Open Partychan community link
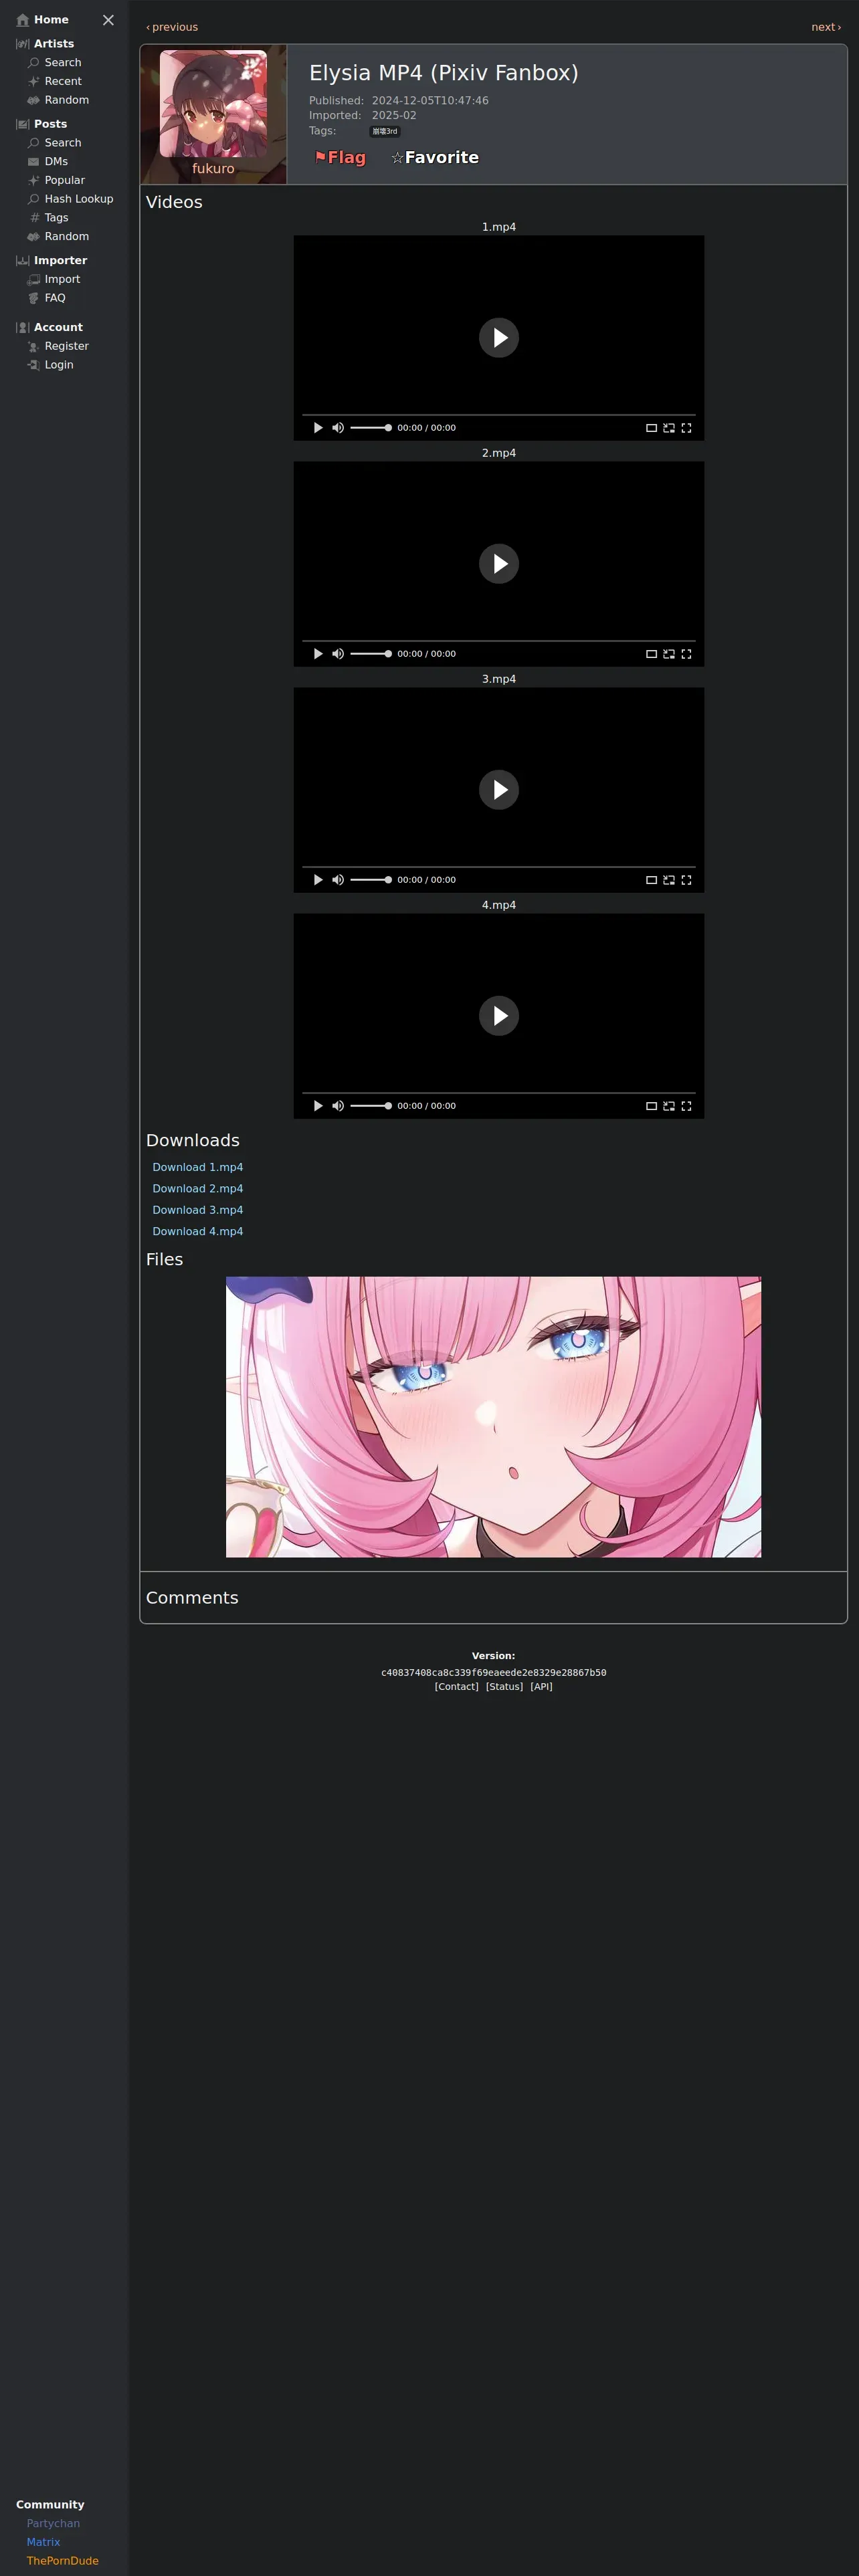Image resolution: width=859 pixels, height=2576 pixels. [53, 2523]
